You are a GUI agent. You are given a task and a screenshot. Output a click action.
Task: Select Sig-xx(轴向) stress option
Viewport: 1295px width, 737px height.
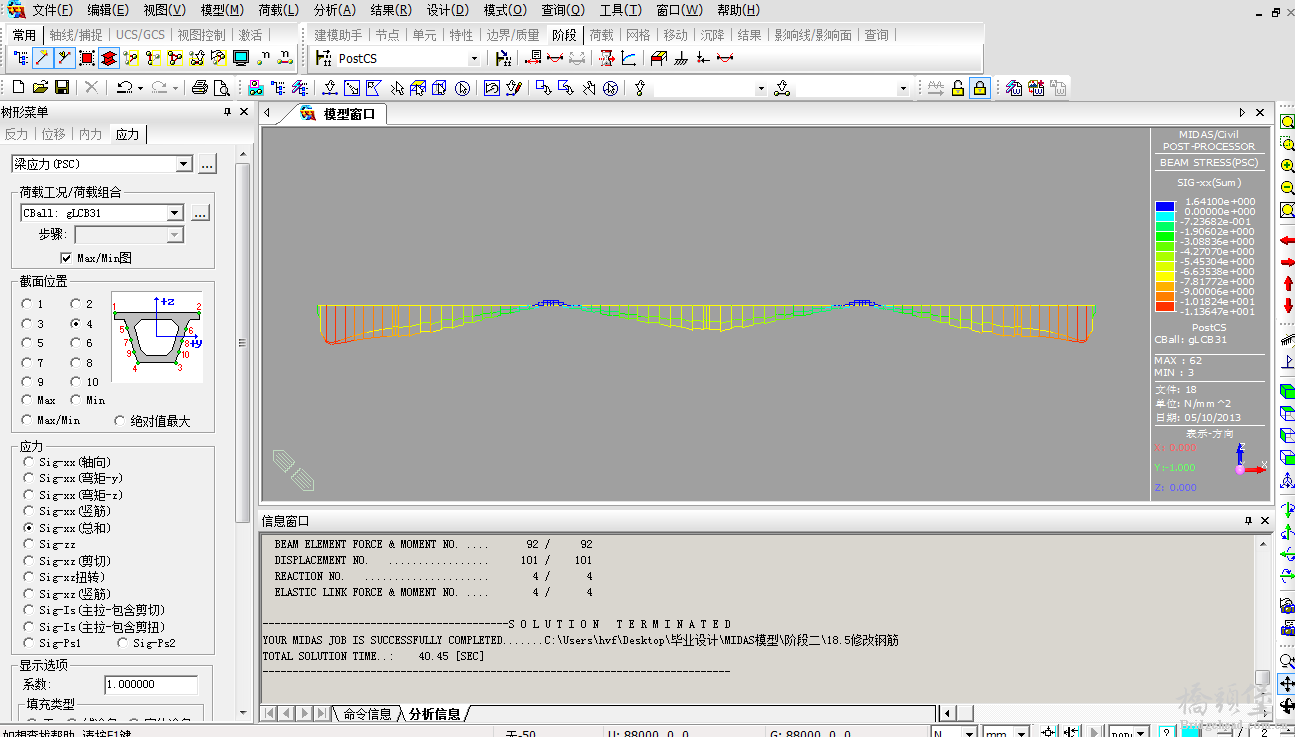click(x=29, y=463)
